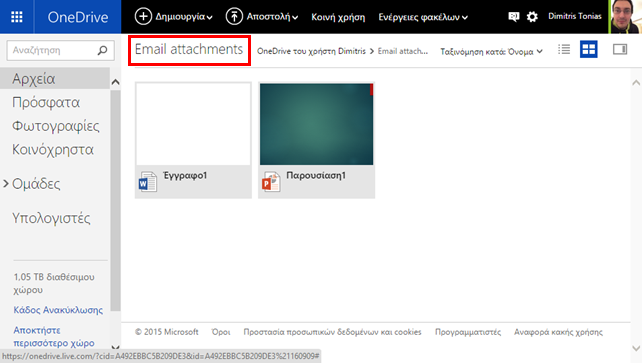Viewport: 642px width, 363px height.
Task: Open the Προγραμματιστές footer link
Action: 468,332
